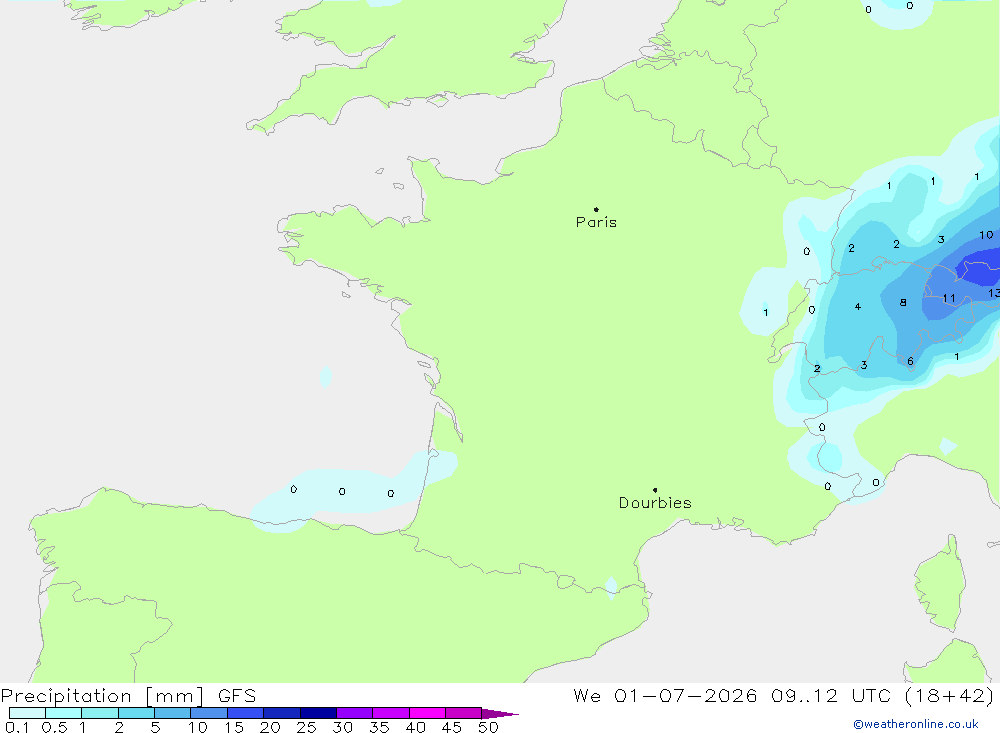Click the 'GFS' model label
The height and width of the screenshot is (733, 1000).
237,696
